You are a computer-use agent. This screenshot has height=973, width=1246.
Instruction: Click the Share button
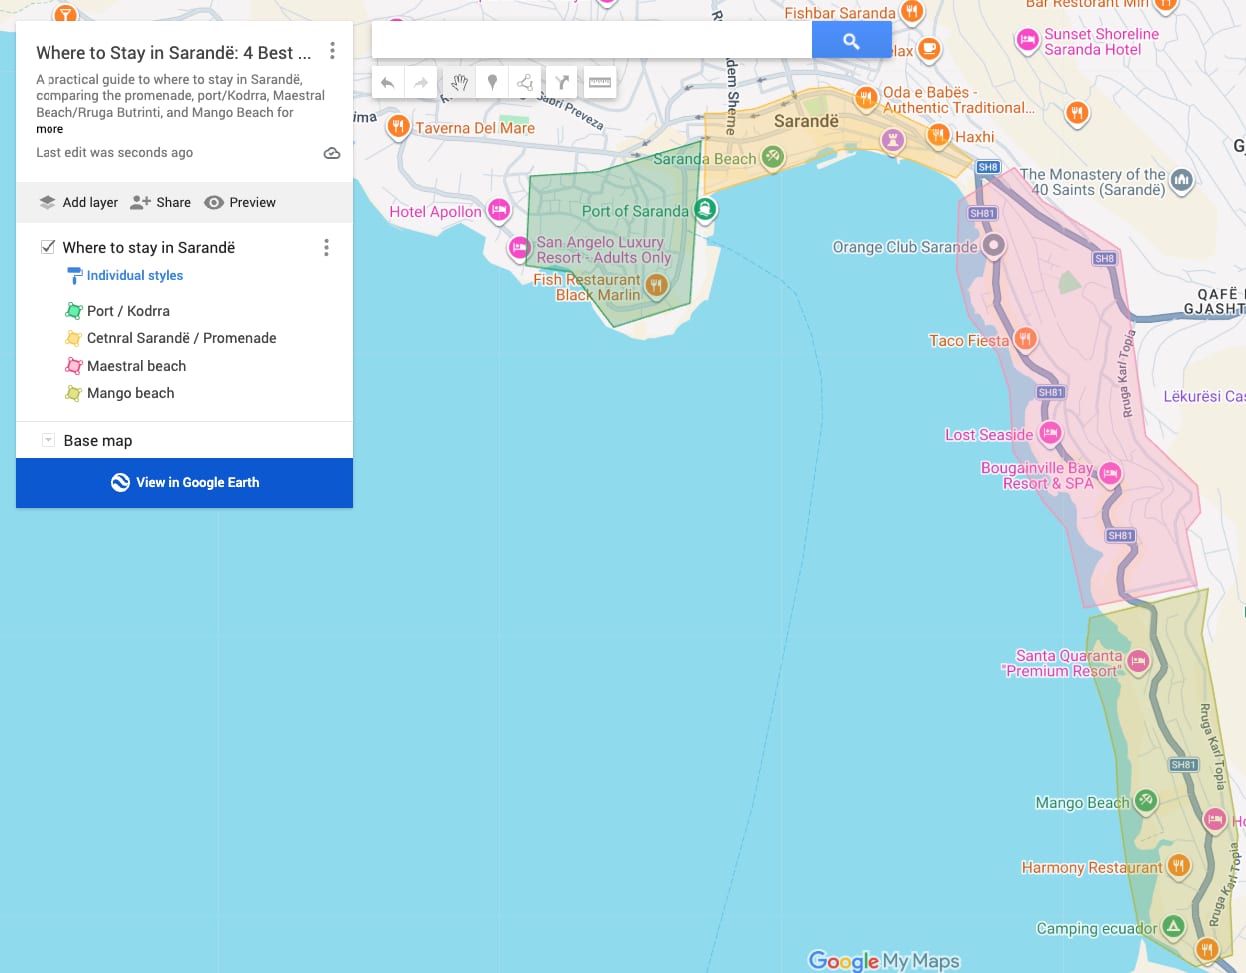[160, 202]
